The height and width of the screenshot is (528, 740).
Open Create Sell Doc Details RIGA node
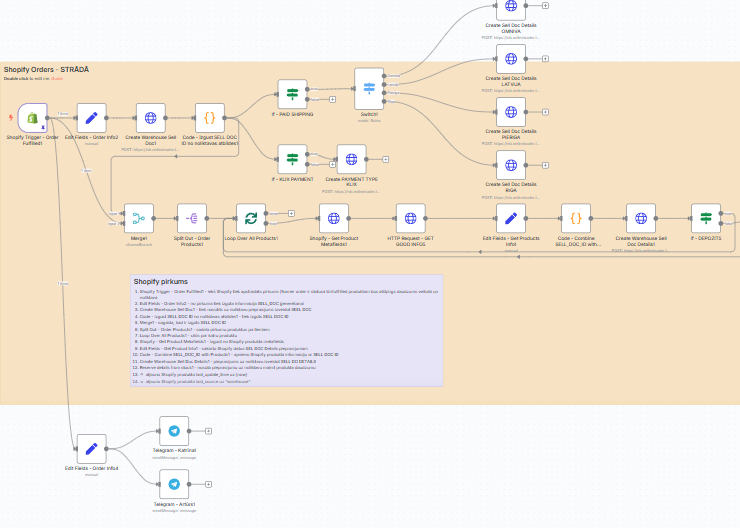point(511,165)
